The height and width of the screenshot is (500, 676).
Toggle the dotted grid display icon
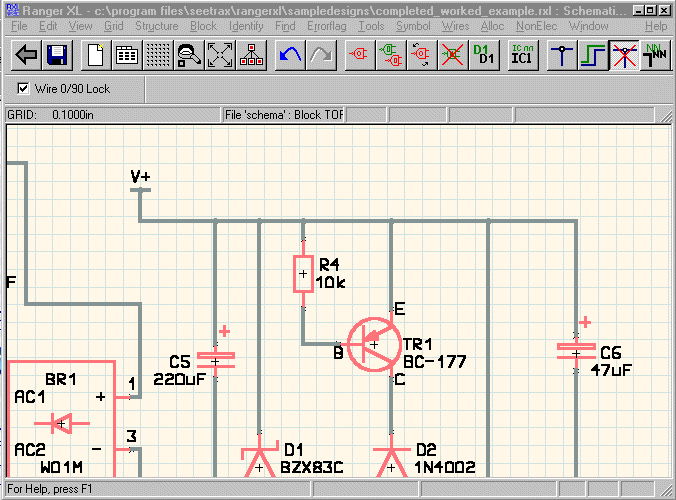tap(158, 55)
